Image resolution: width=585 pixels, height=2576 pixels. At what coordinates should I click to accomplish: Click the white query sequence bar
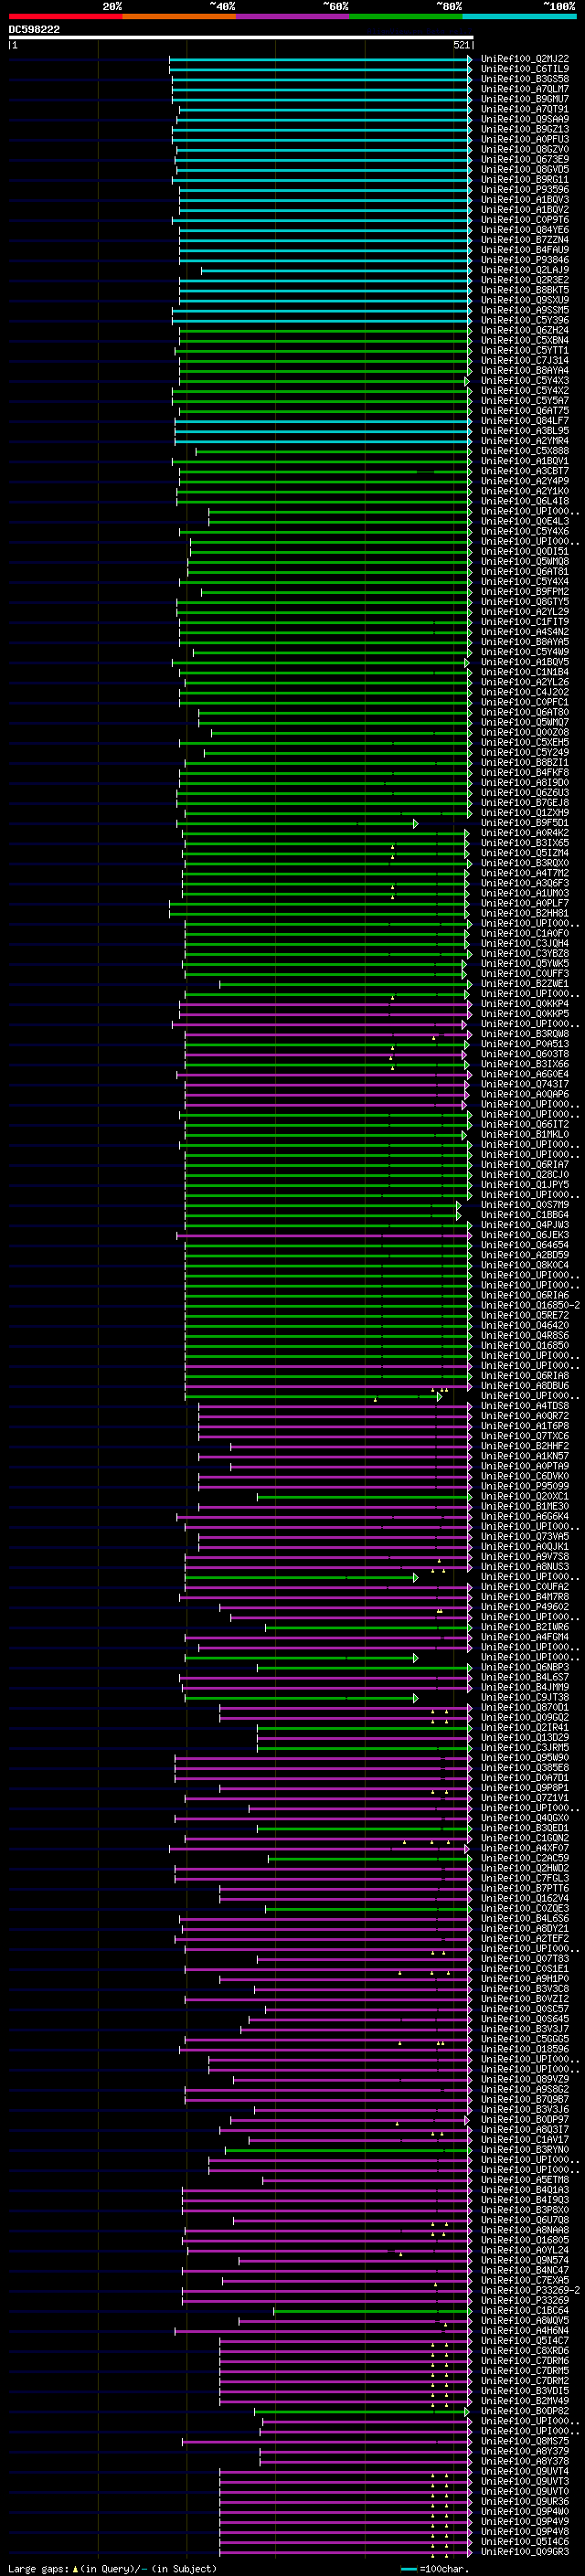point(240,38)
